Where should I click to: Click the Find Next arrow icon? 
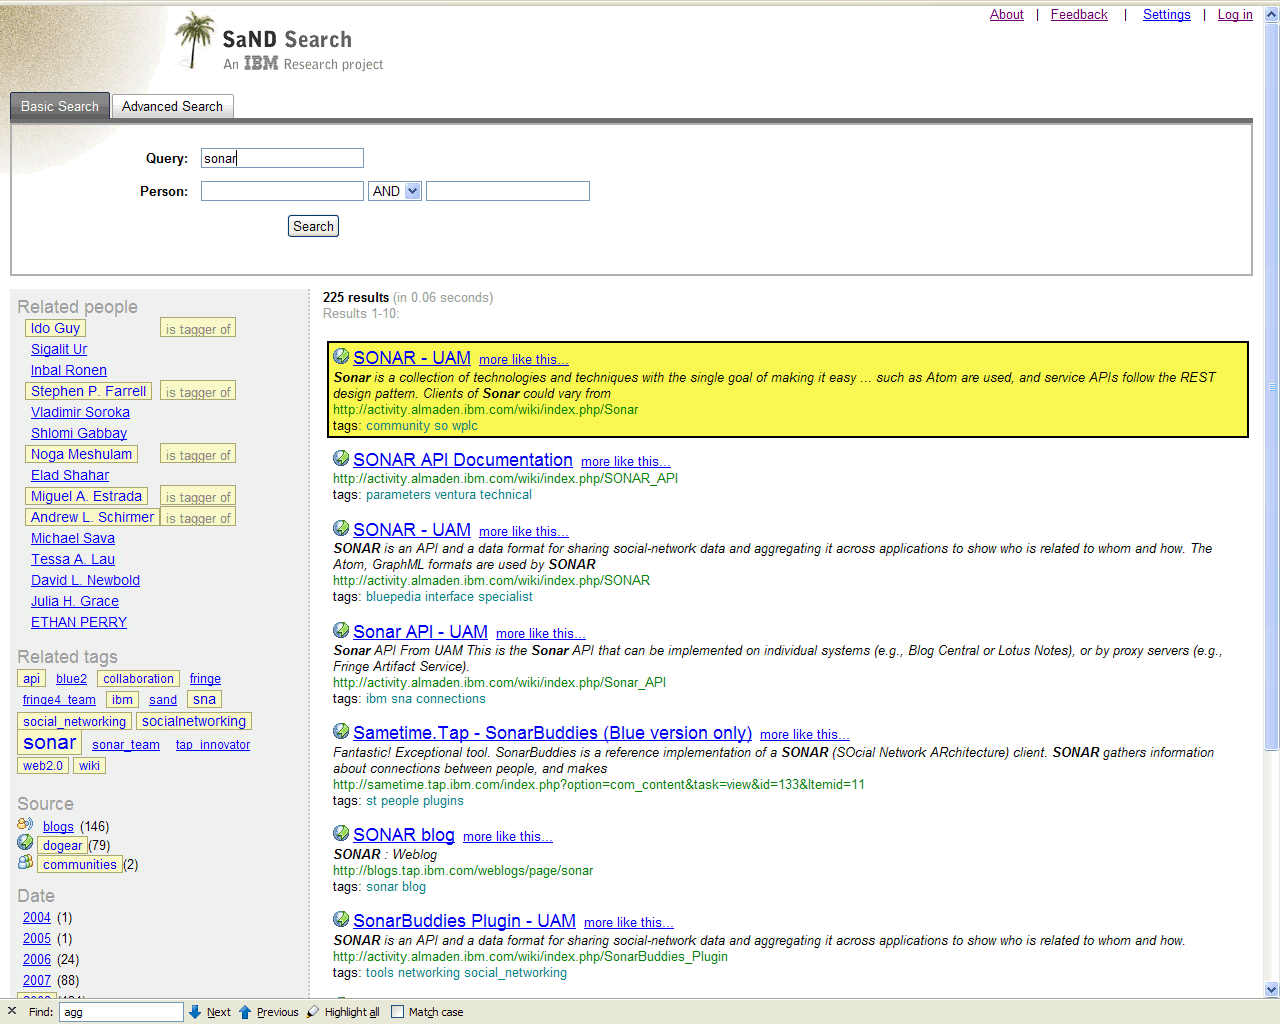click(x=195, y=1012)
